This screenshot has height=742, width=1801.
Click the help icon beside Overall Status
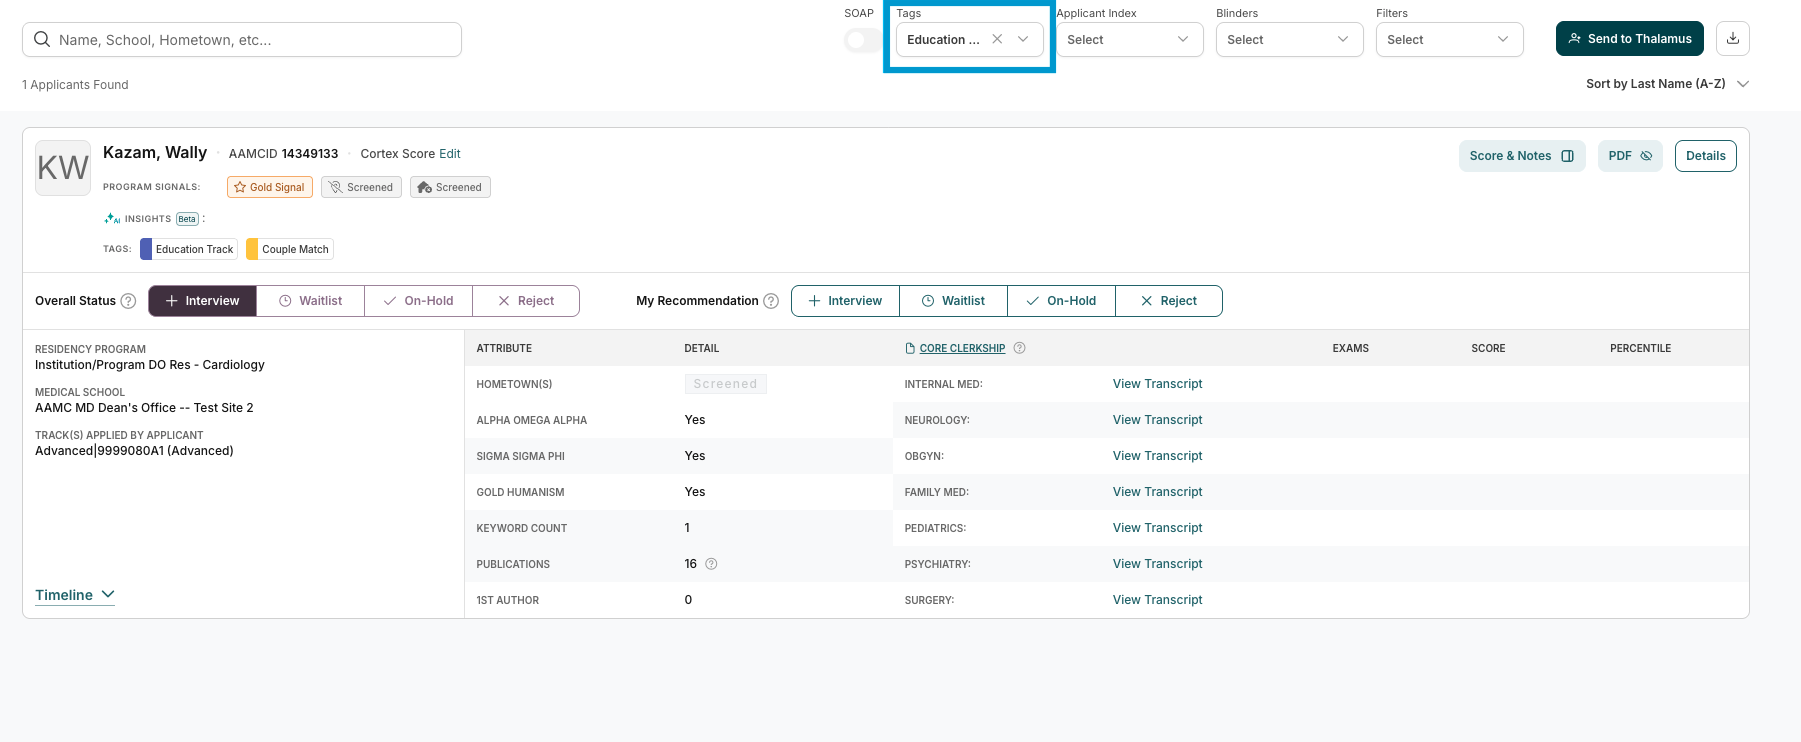pyautogui.click(x=128, y=301)
